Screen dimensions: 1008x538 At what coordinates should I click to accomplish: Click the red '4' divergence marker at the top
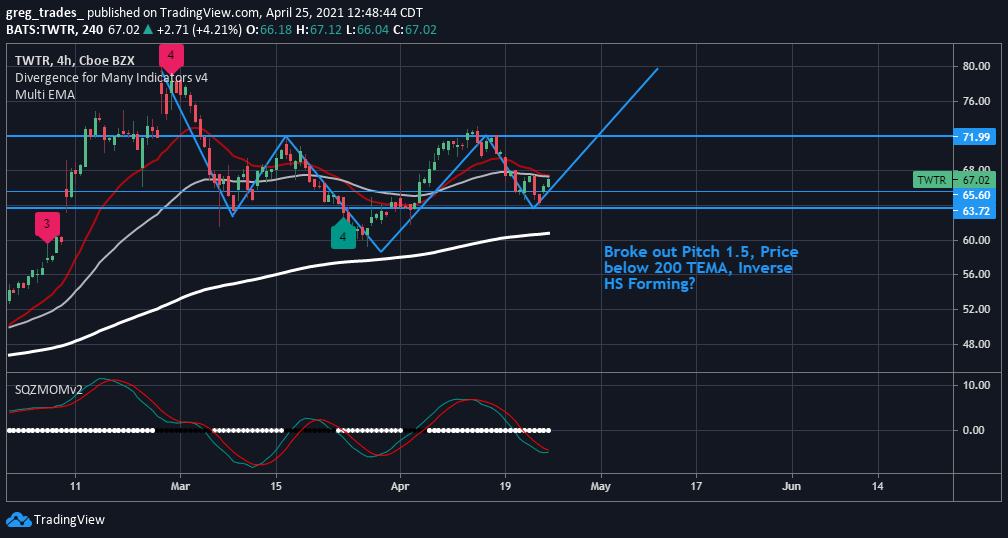point(170,58)
